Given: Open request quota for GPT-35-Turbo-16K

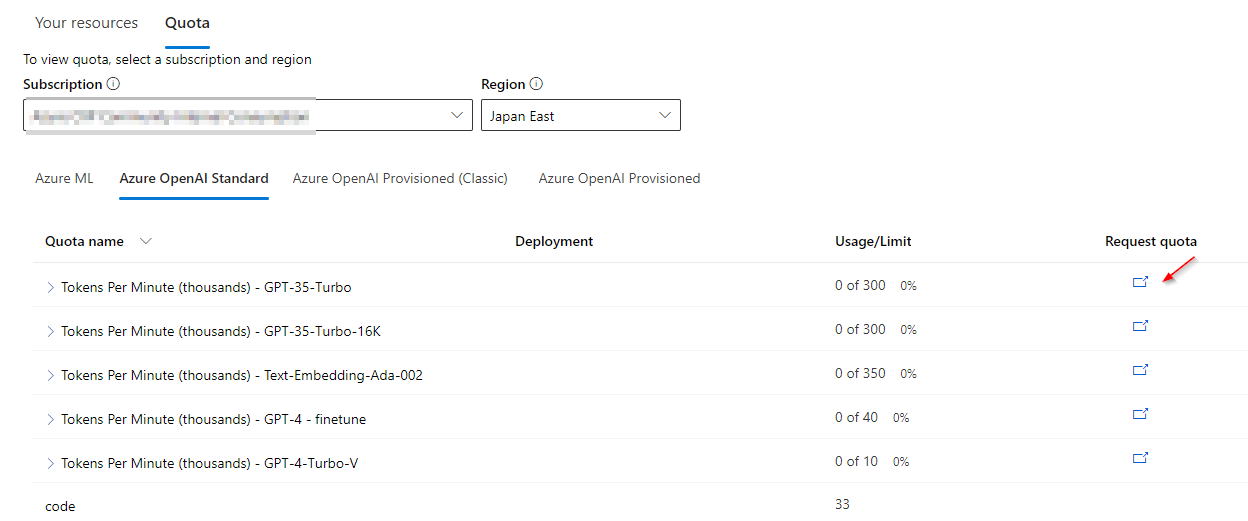Looking at the screenshot, I should (x=1140, y=326).
